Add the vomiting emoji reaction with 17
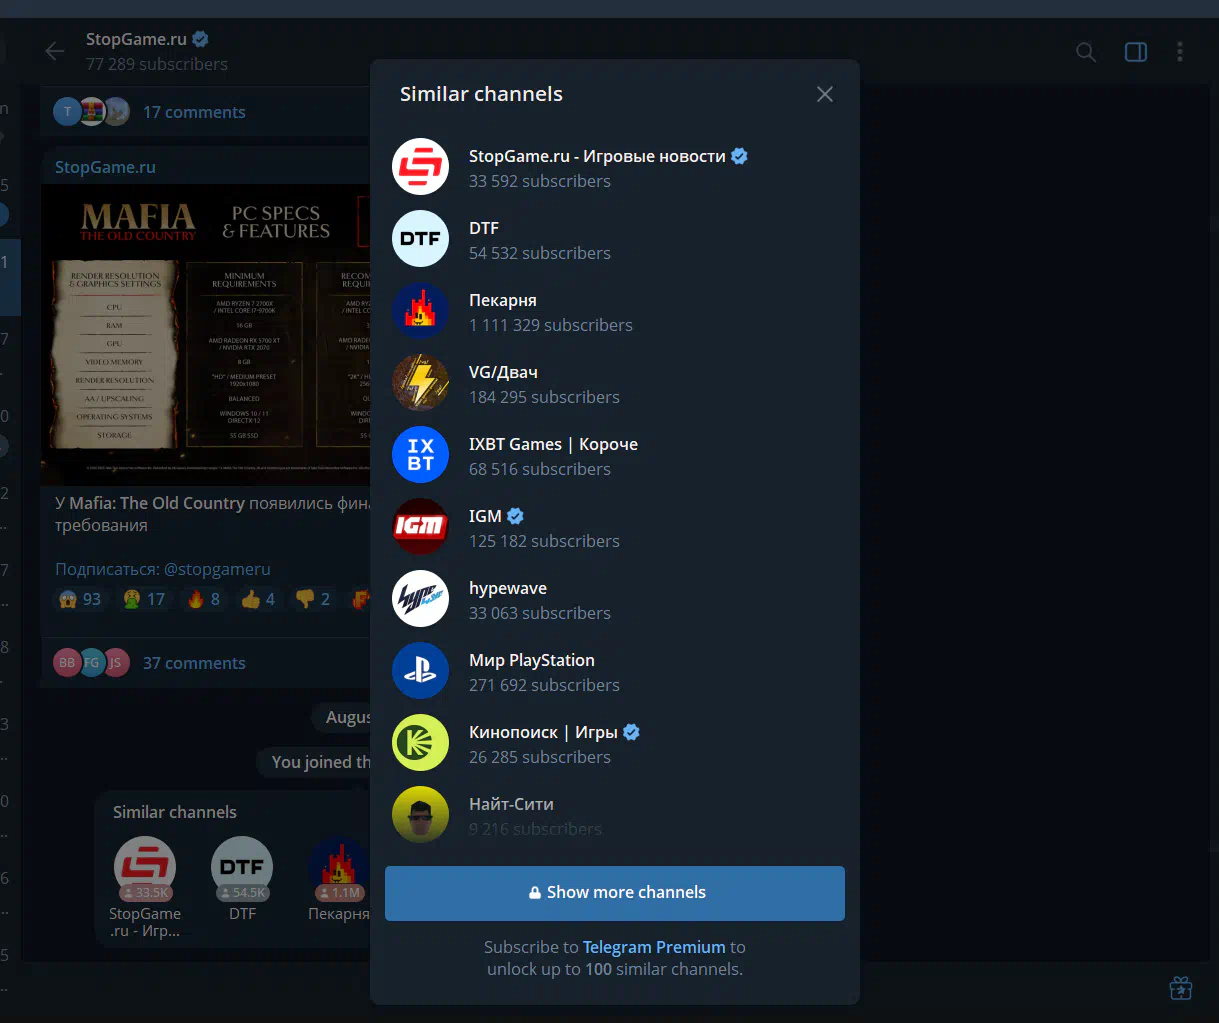Screen dimensions: 1219x1023 point(145,599)
